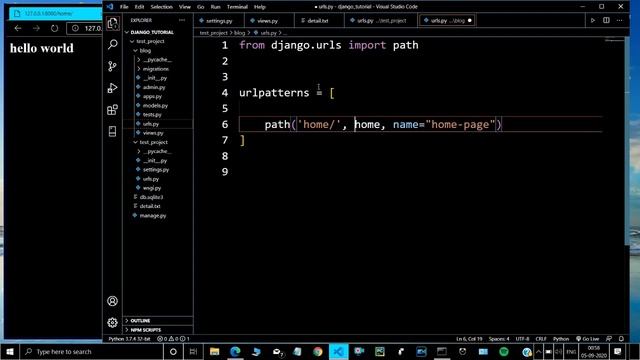Open the File menu

[124, 7]
